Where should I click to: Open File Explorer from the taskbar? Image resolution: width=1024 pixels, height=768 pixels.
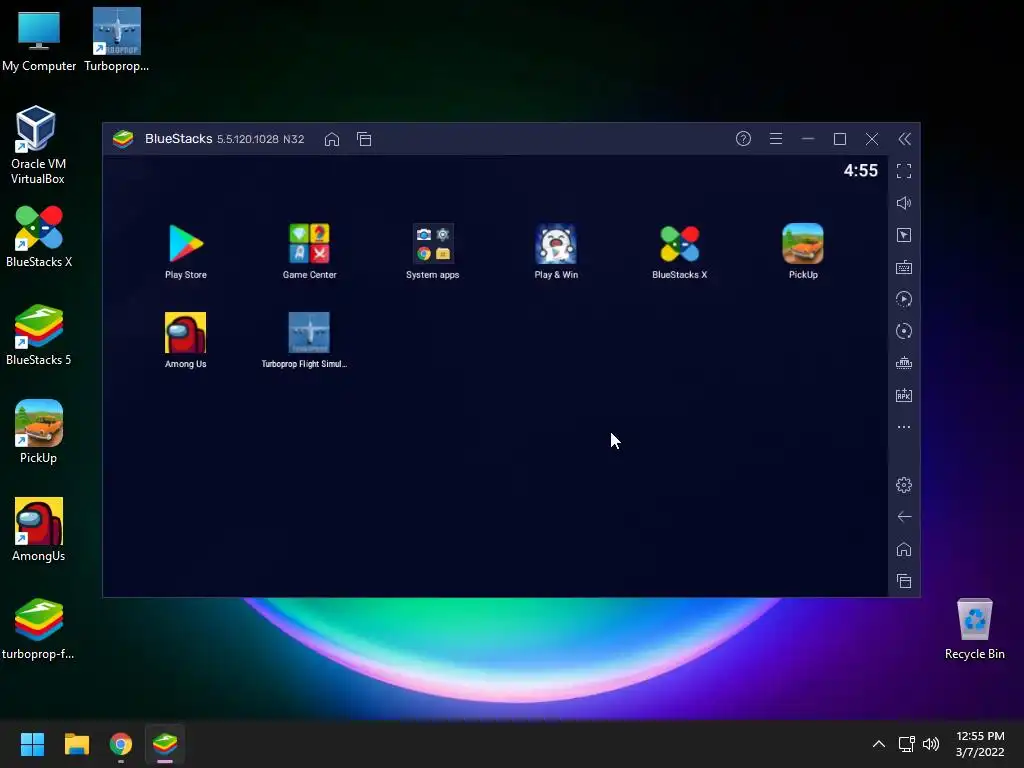coord(76,744)
